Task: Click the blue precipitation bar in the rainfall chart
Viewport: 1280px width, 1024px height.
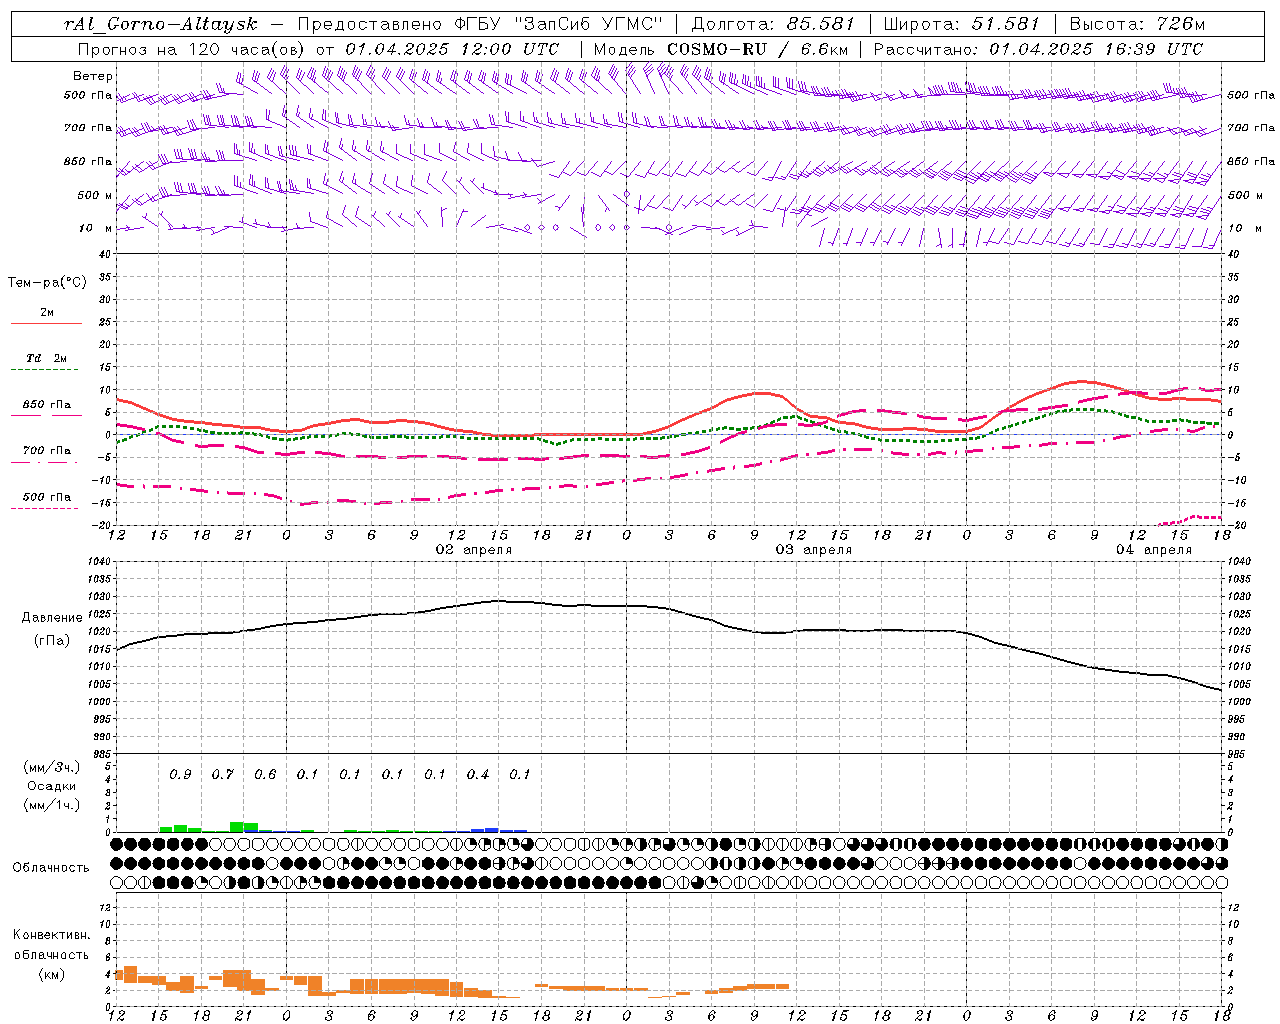Action: tap(491, 829)
